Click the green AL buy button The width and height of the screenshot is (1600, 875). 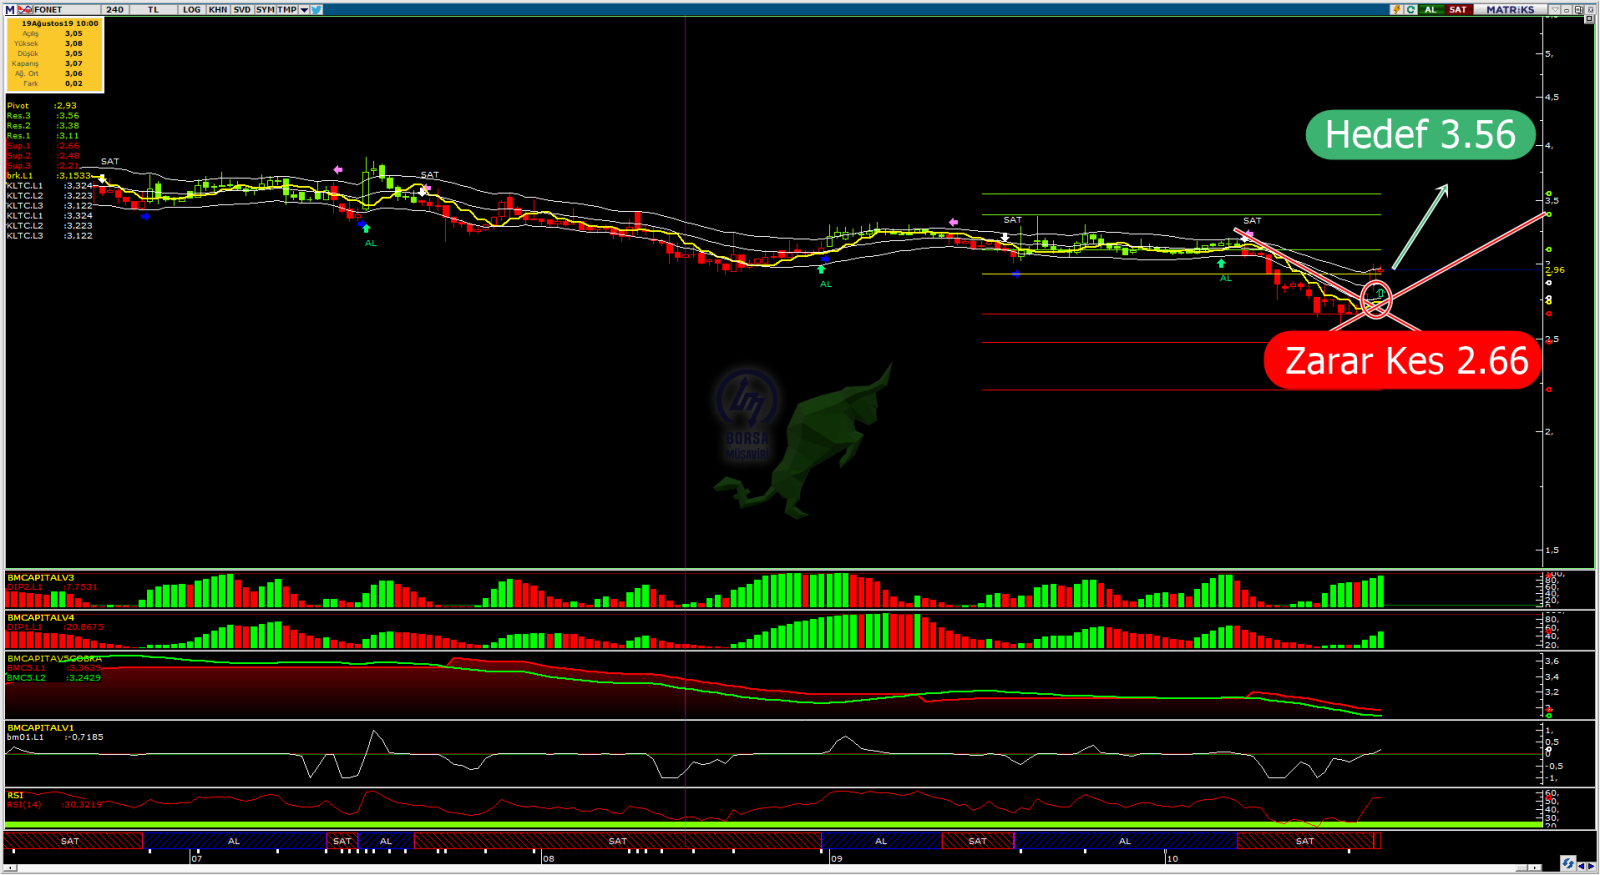point(1431,10)
